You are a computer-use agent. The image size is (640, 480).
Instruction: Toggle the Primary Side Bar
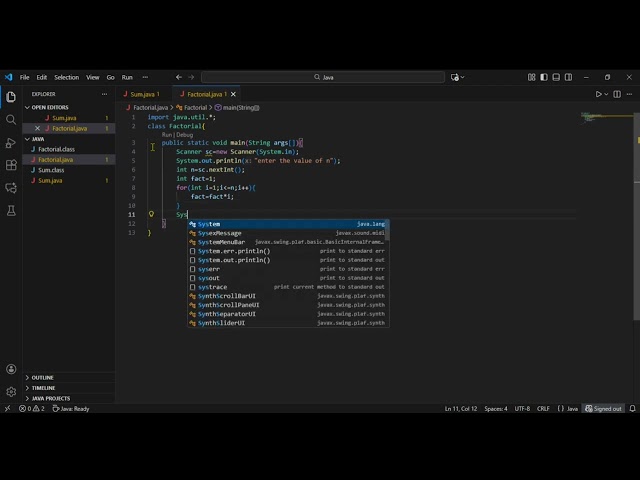pyautogui.click(x=544, y=77)
